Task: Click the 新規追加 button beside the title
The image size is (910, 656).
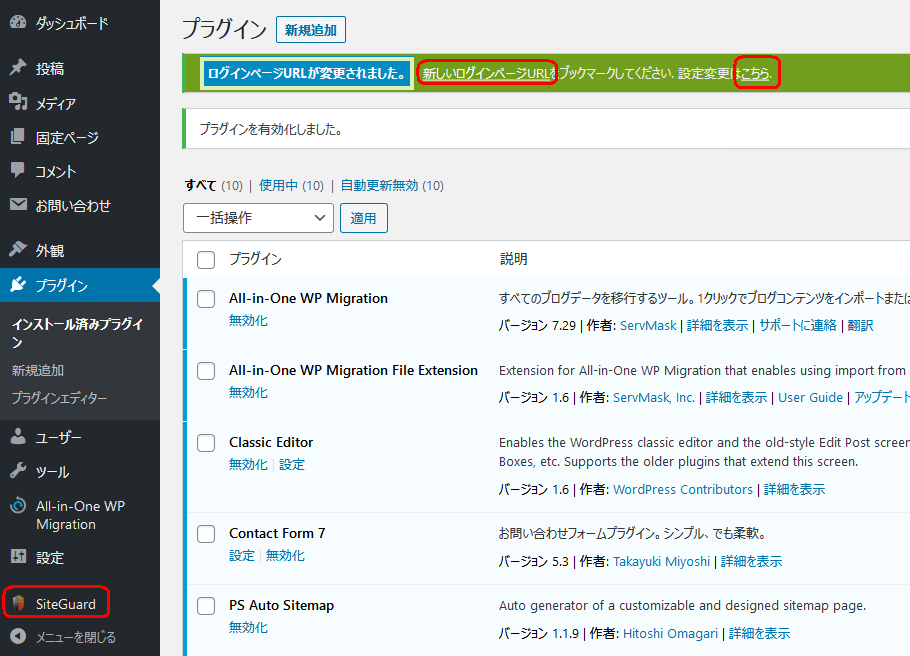Action: tap(310, 30)
